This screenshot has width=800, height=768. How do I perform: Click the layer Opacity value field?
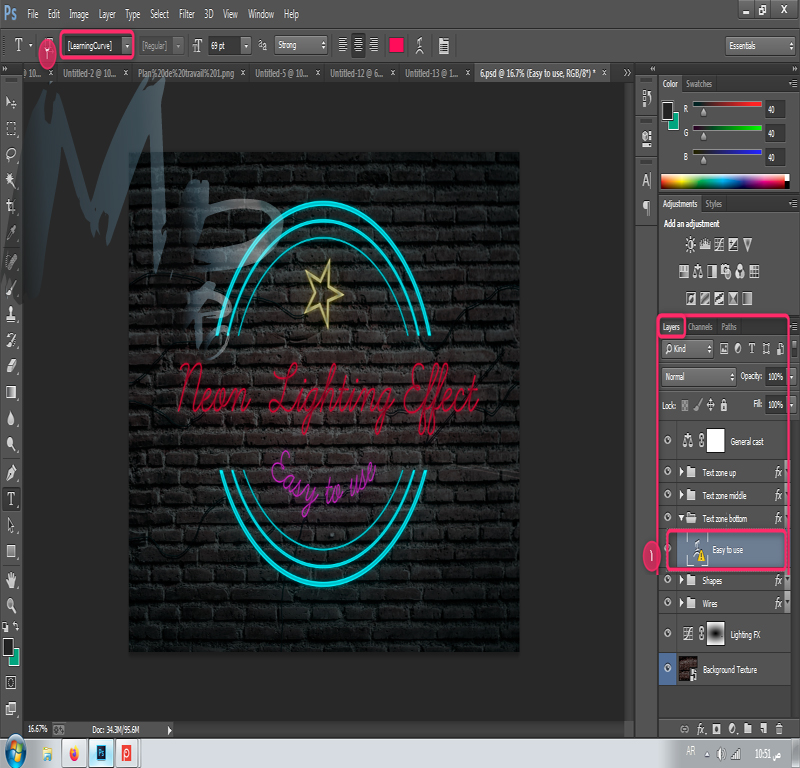pyautogui.click(x=776, y=377)
